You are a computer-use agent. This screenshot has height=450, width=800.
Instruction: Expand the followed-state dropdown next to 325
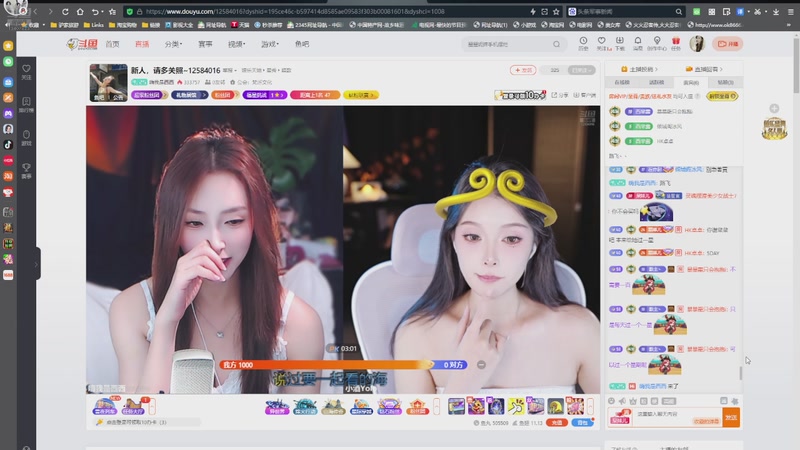click(x=582, y=70)
